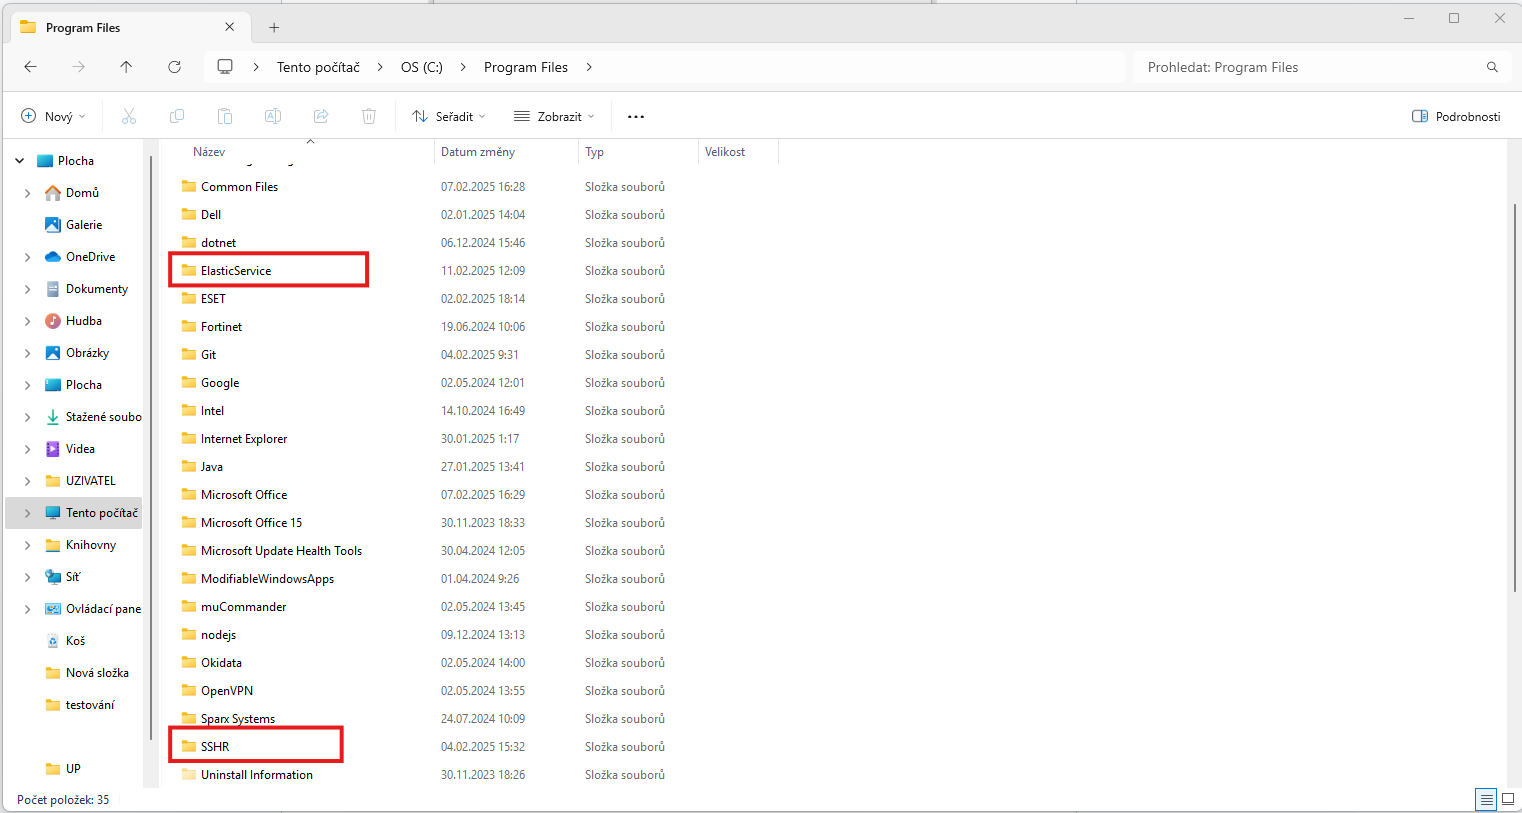Click the Share icon in toolbar

pyautogui.click(x=321, y=116)
